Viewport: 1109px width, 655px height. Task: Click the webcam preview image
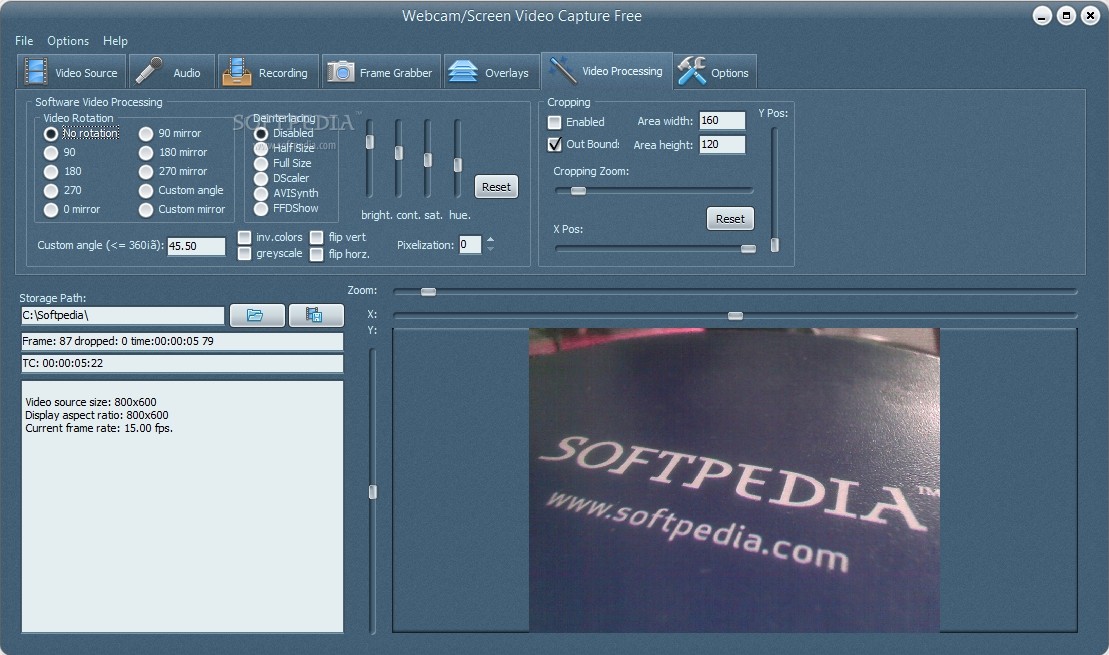tap(734, 480)
